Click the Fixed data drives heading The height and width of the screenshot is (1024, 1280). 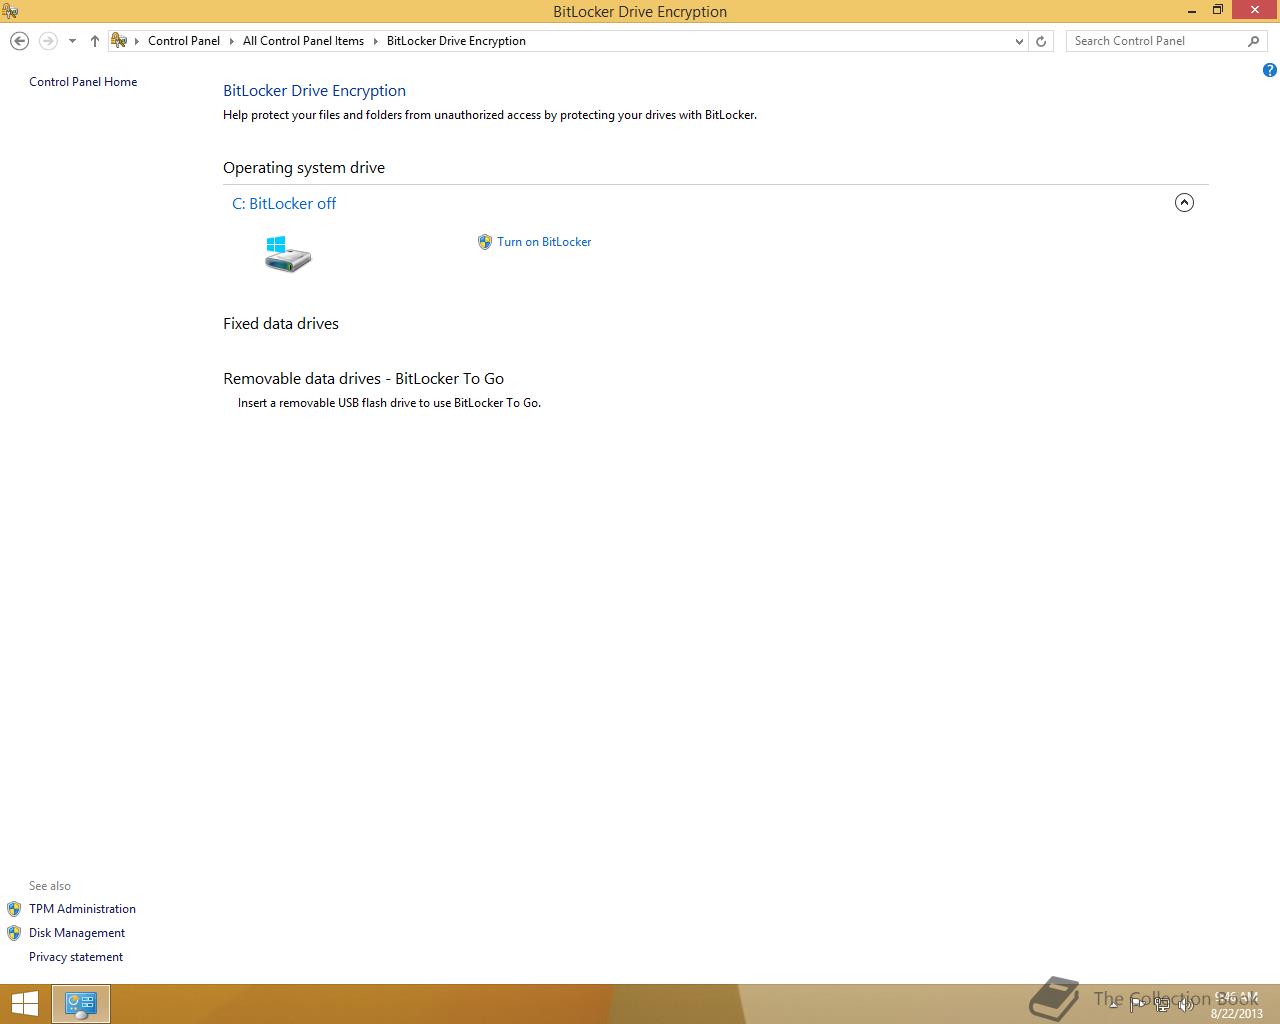(x=281, y=324)
